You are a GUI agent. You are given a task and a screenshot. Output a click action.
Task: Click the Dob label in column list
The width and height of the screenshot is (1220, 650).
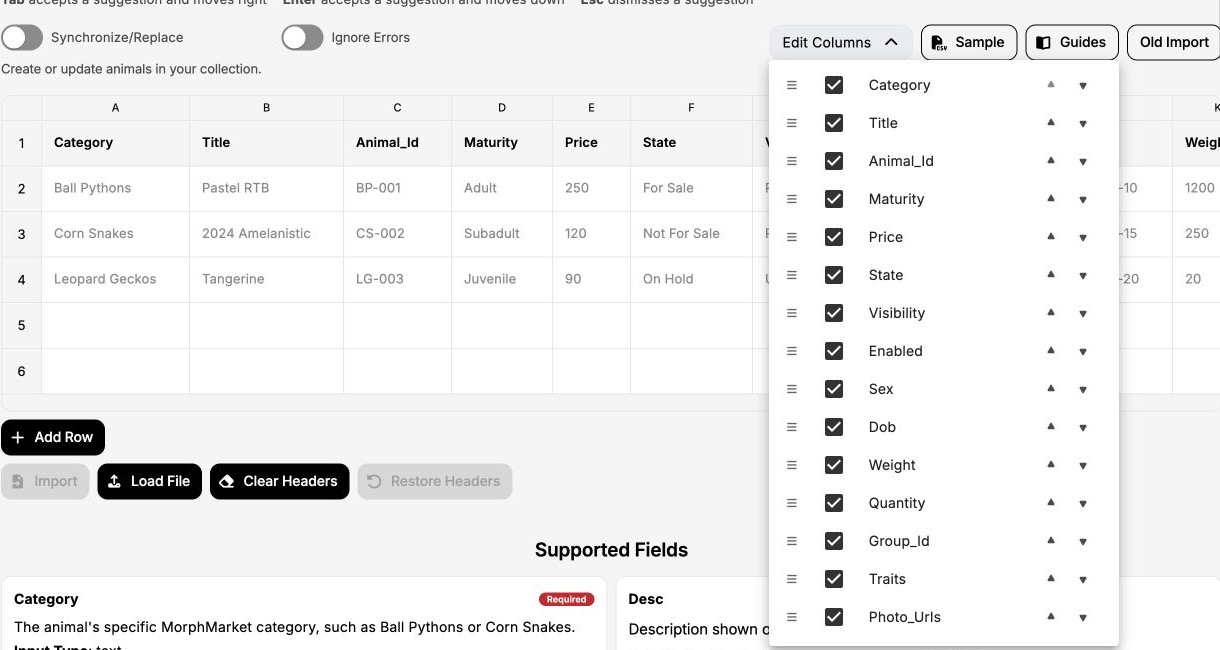882,427
